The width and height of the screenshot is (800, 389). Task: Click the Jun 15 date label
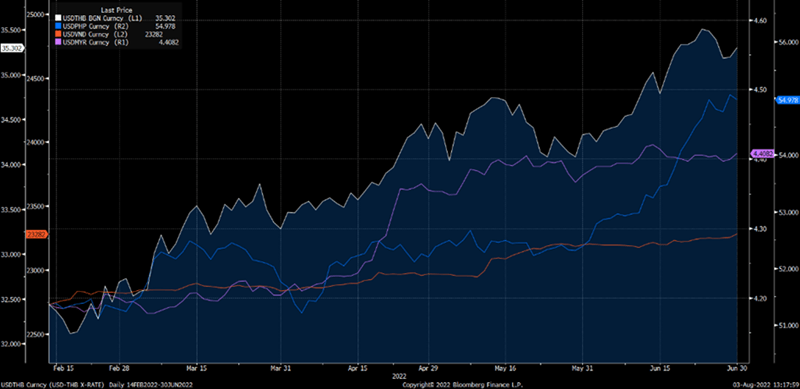[659, 367]
